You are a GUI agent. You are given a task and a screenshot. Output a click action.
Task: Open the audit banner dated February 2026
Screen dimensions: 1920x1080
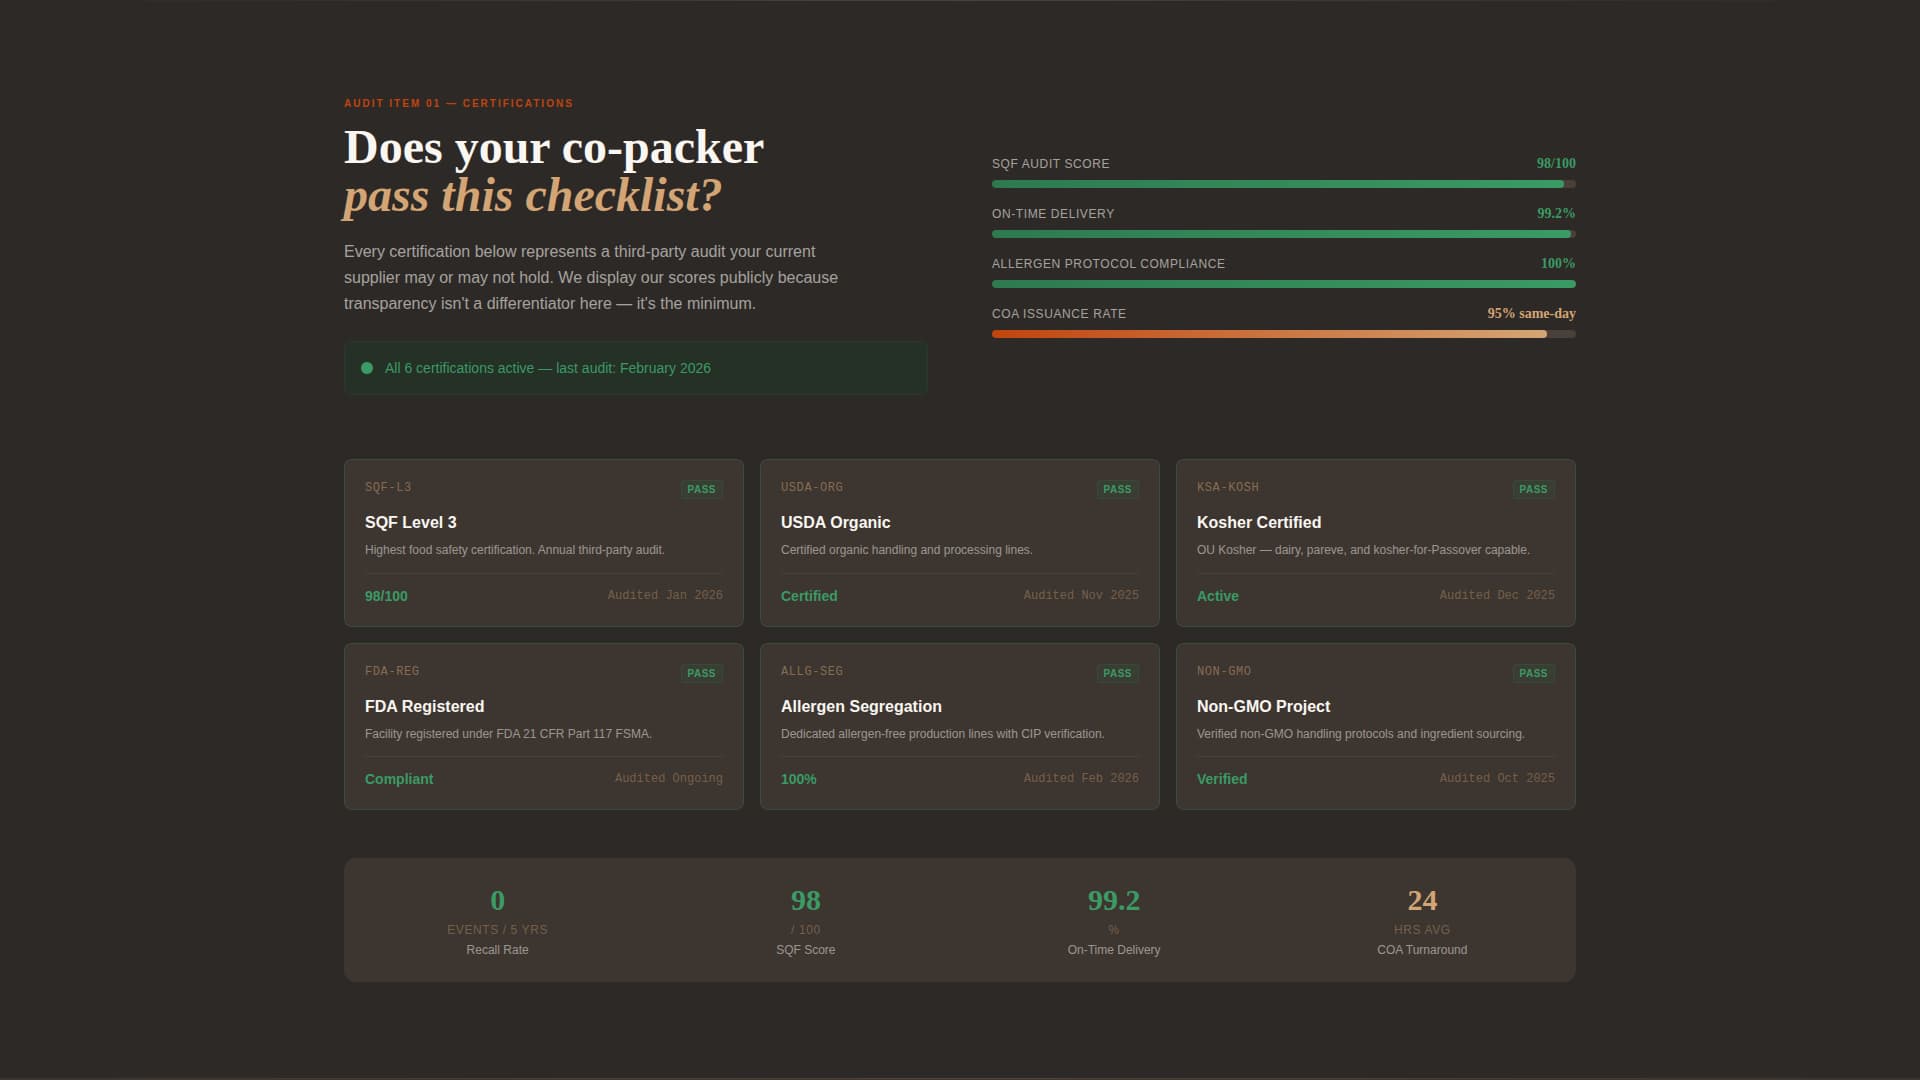pyautogui.click(x=636, y=368)
